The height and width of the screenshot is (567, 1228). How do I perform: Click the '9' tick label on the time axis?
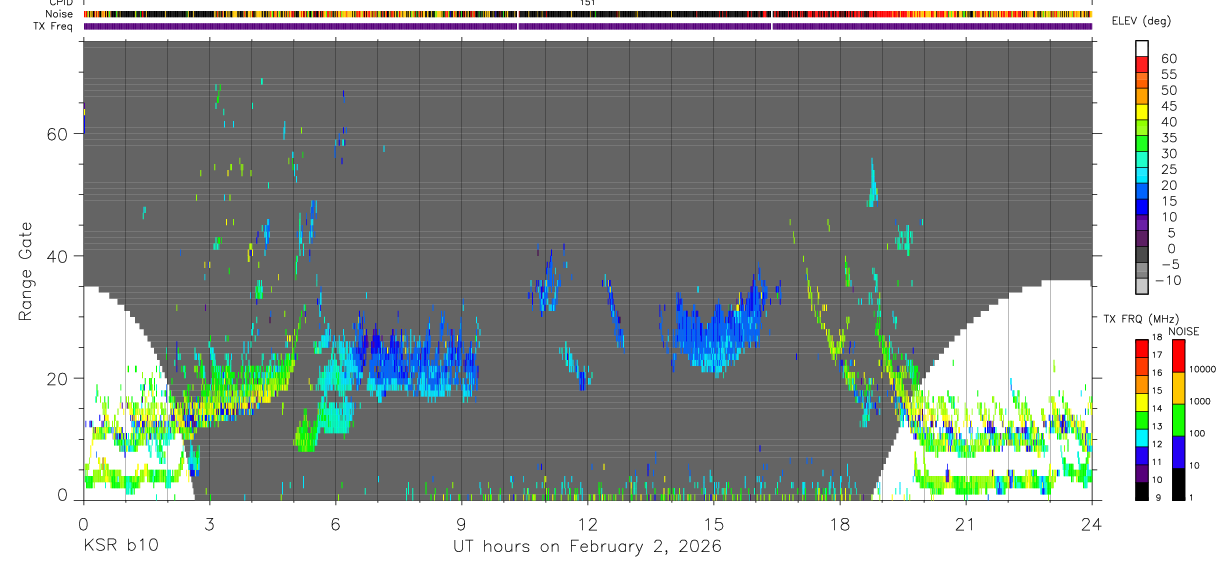tap(461, 523)
